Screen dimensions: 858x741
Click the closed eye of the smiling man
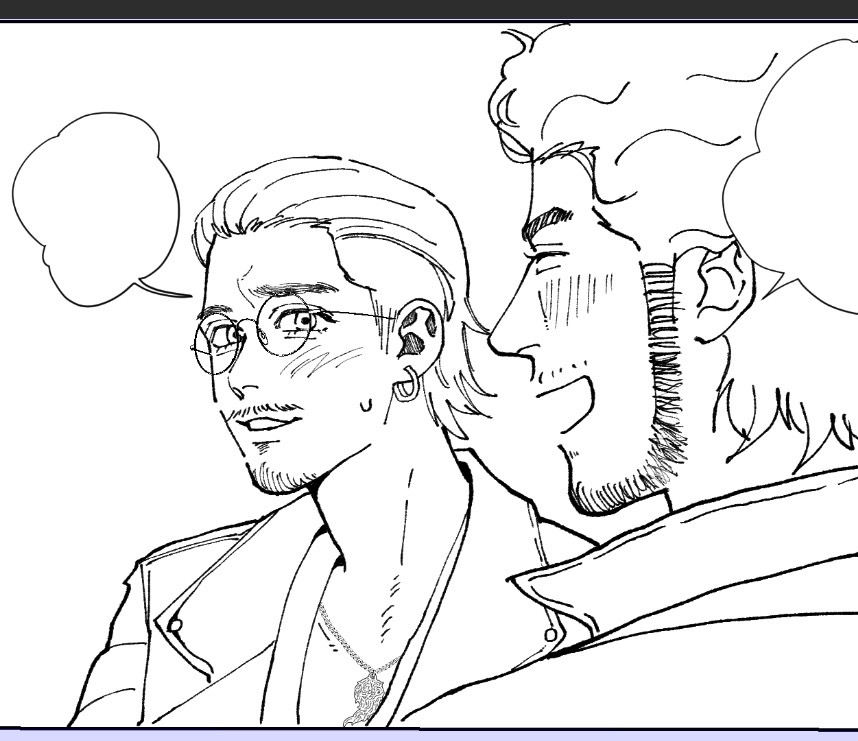[548, 264]
